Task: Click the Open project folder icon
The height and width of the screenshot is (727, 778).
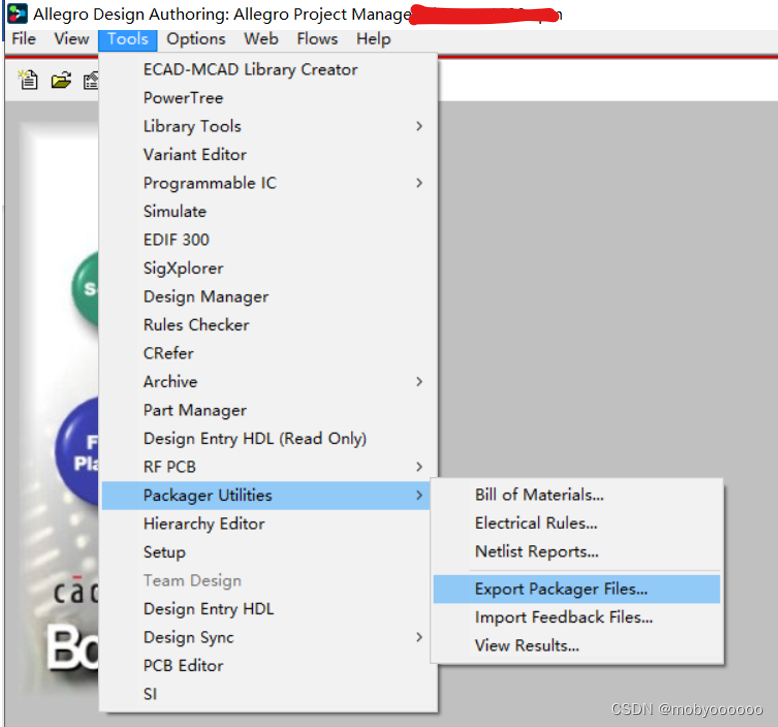Action: click(61, 80)
